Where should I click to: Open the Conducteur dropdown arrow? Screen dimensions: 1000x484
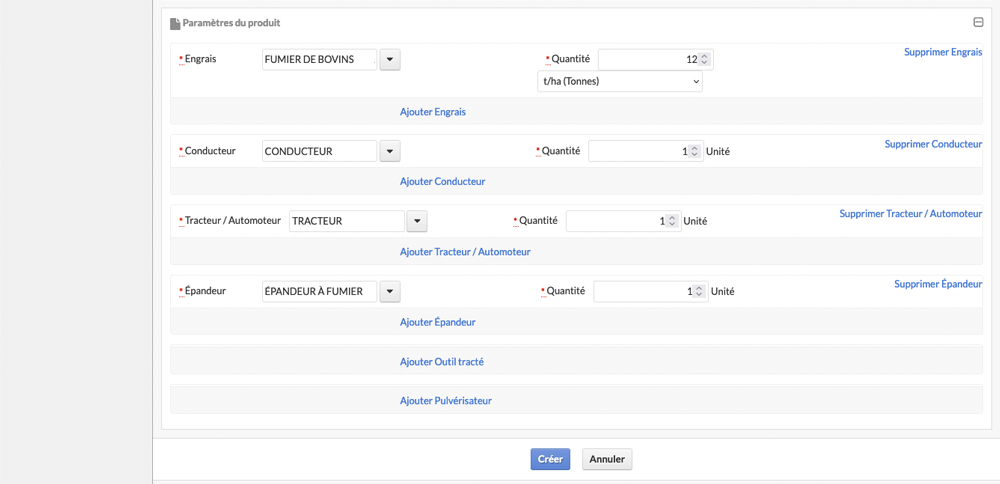[390, 151]
